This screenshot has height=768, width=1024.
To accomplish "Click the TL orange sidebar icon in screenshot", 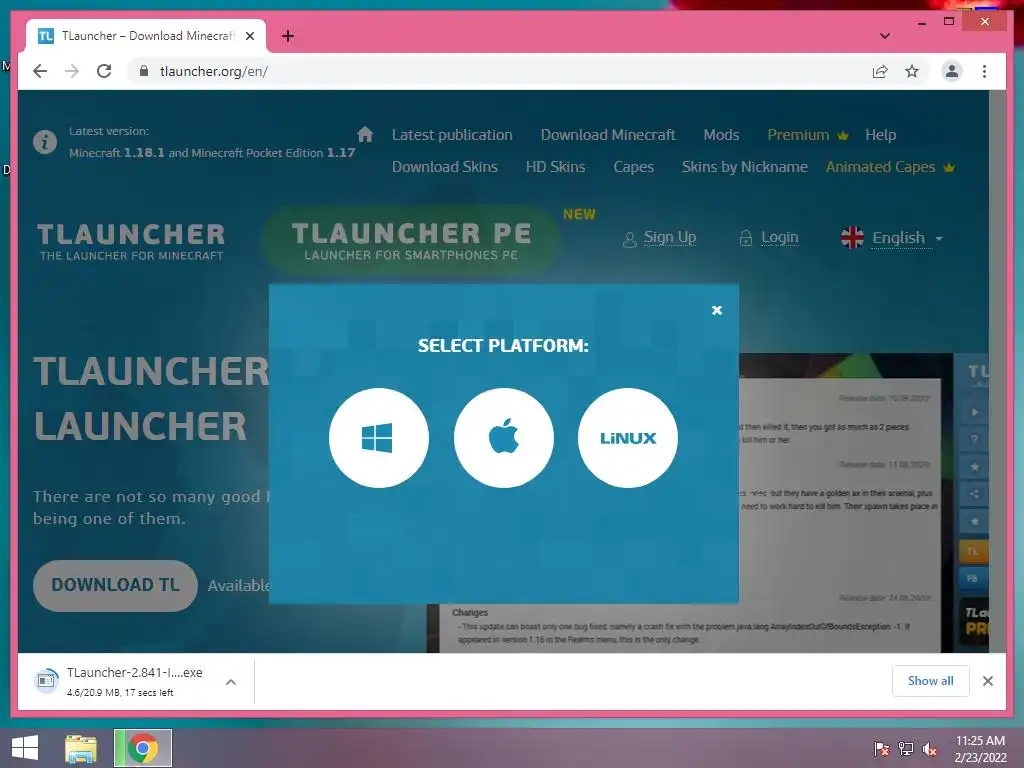I will click(972, 551).
